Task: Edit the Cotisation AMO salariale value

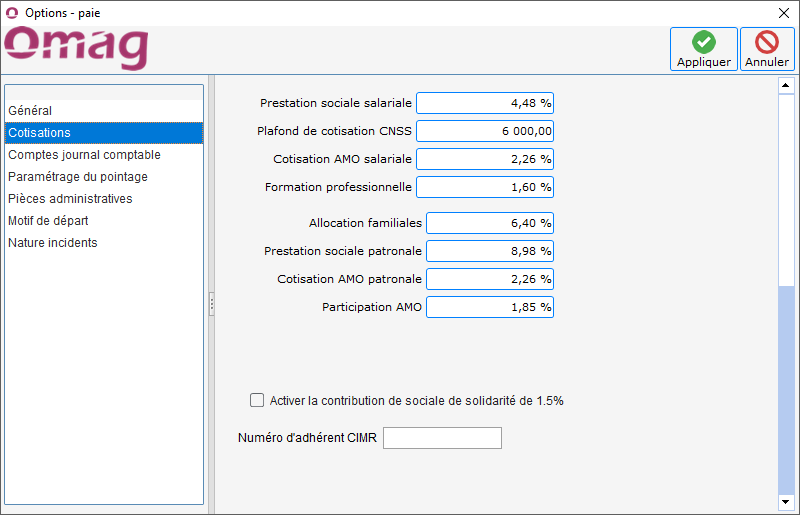Action: pos(485,159)
